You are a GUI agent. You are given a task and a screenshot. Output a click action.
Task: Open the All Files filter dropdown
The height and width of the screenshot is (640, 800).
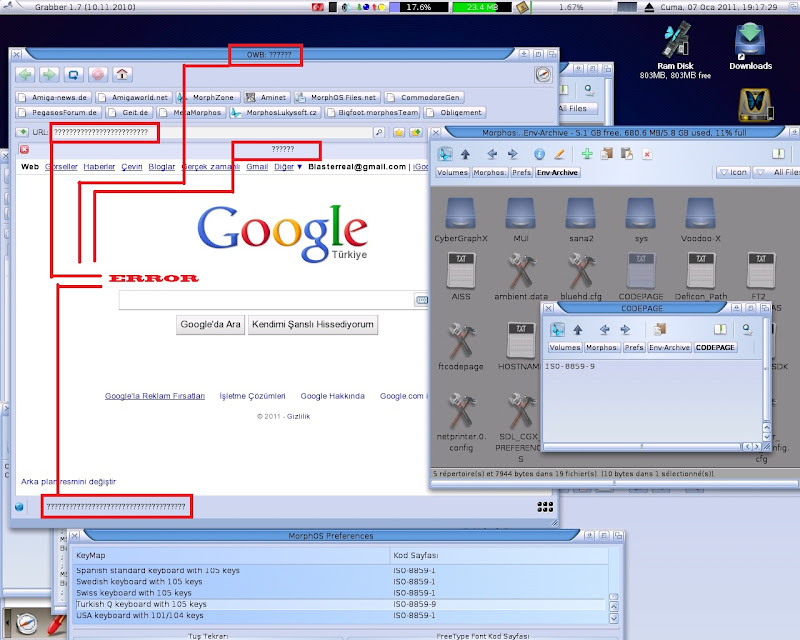pyautogui.click(x=778, y=173)
